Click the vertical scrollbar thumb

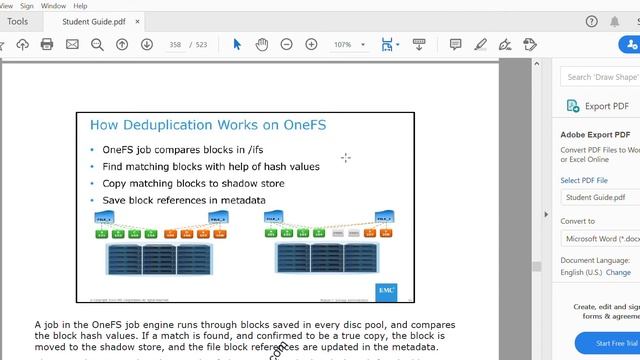tap(537, 267)
